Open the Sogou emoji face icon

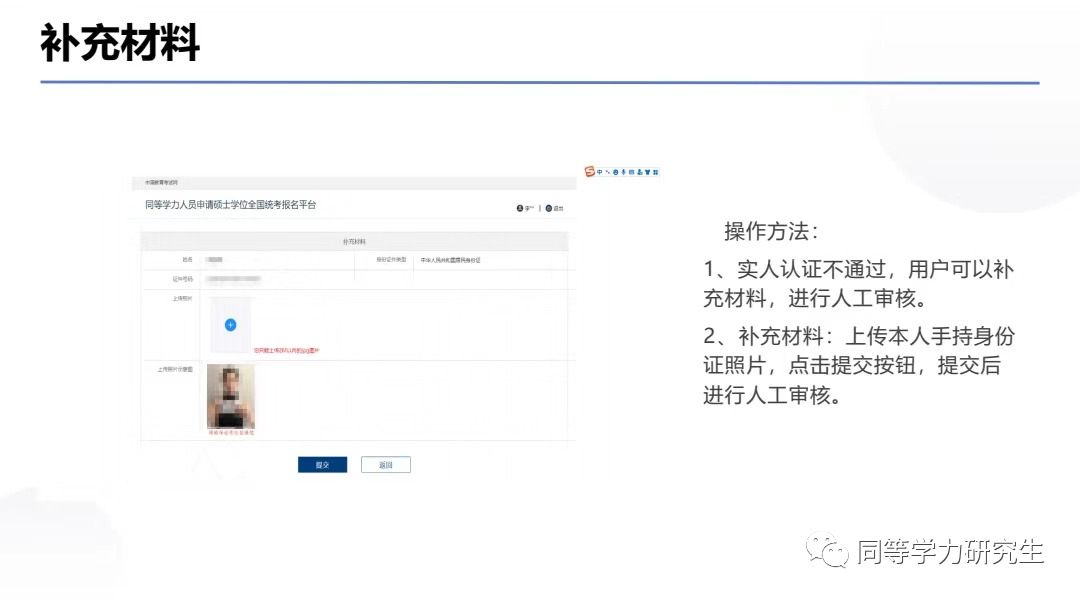pos(615,172)
